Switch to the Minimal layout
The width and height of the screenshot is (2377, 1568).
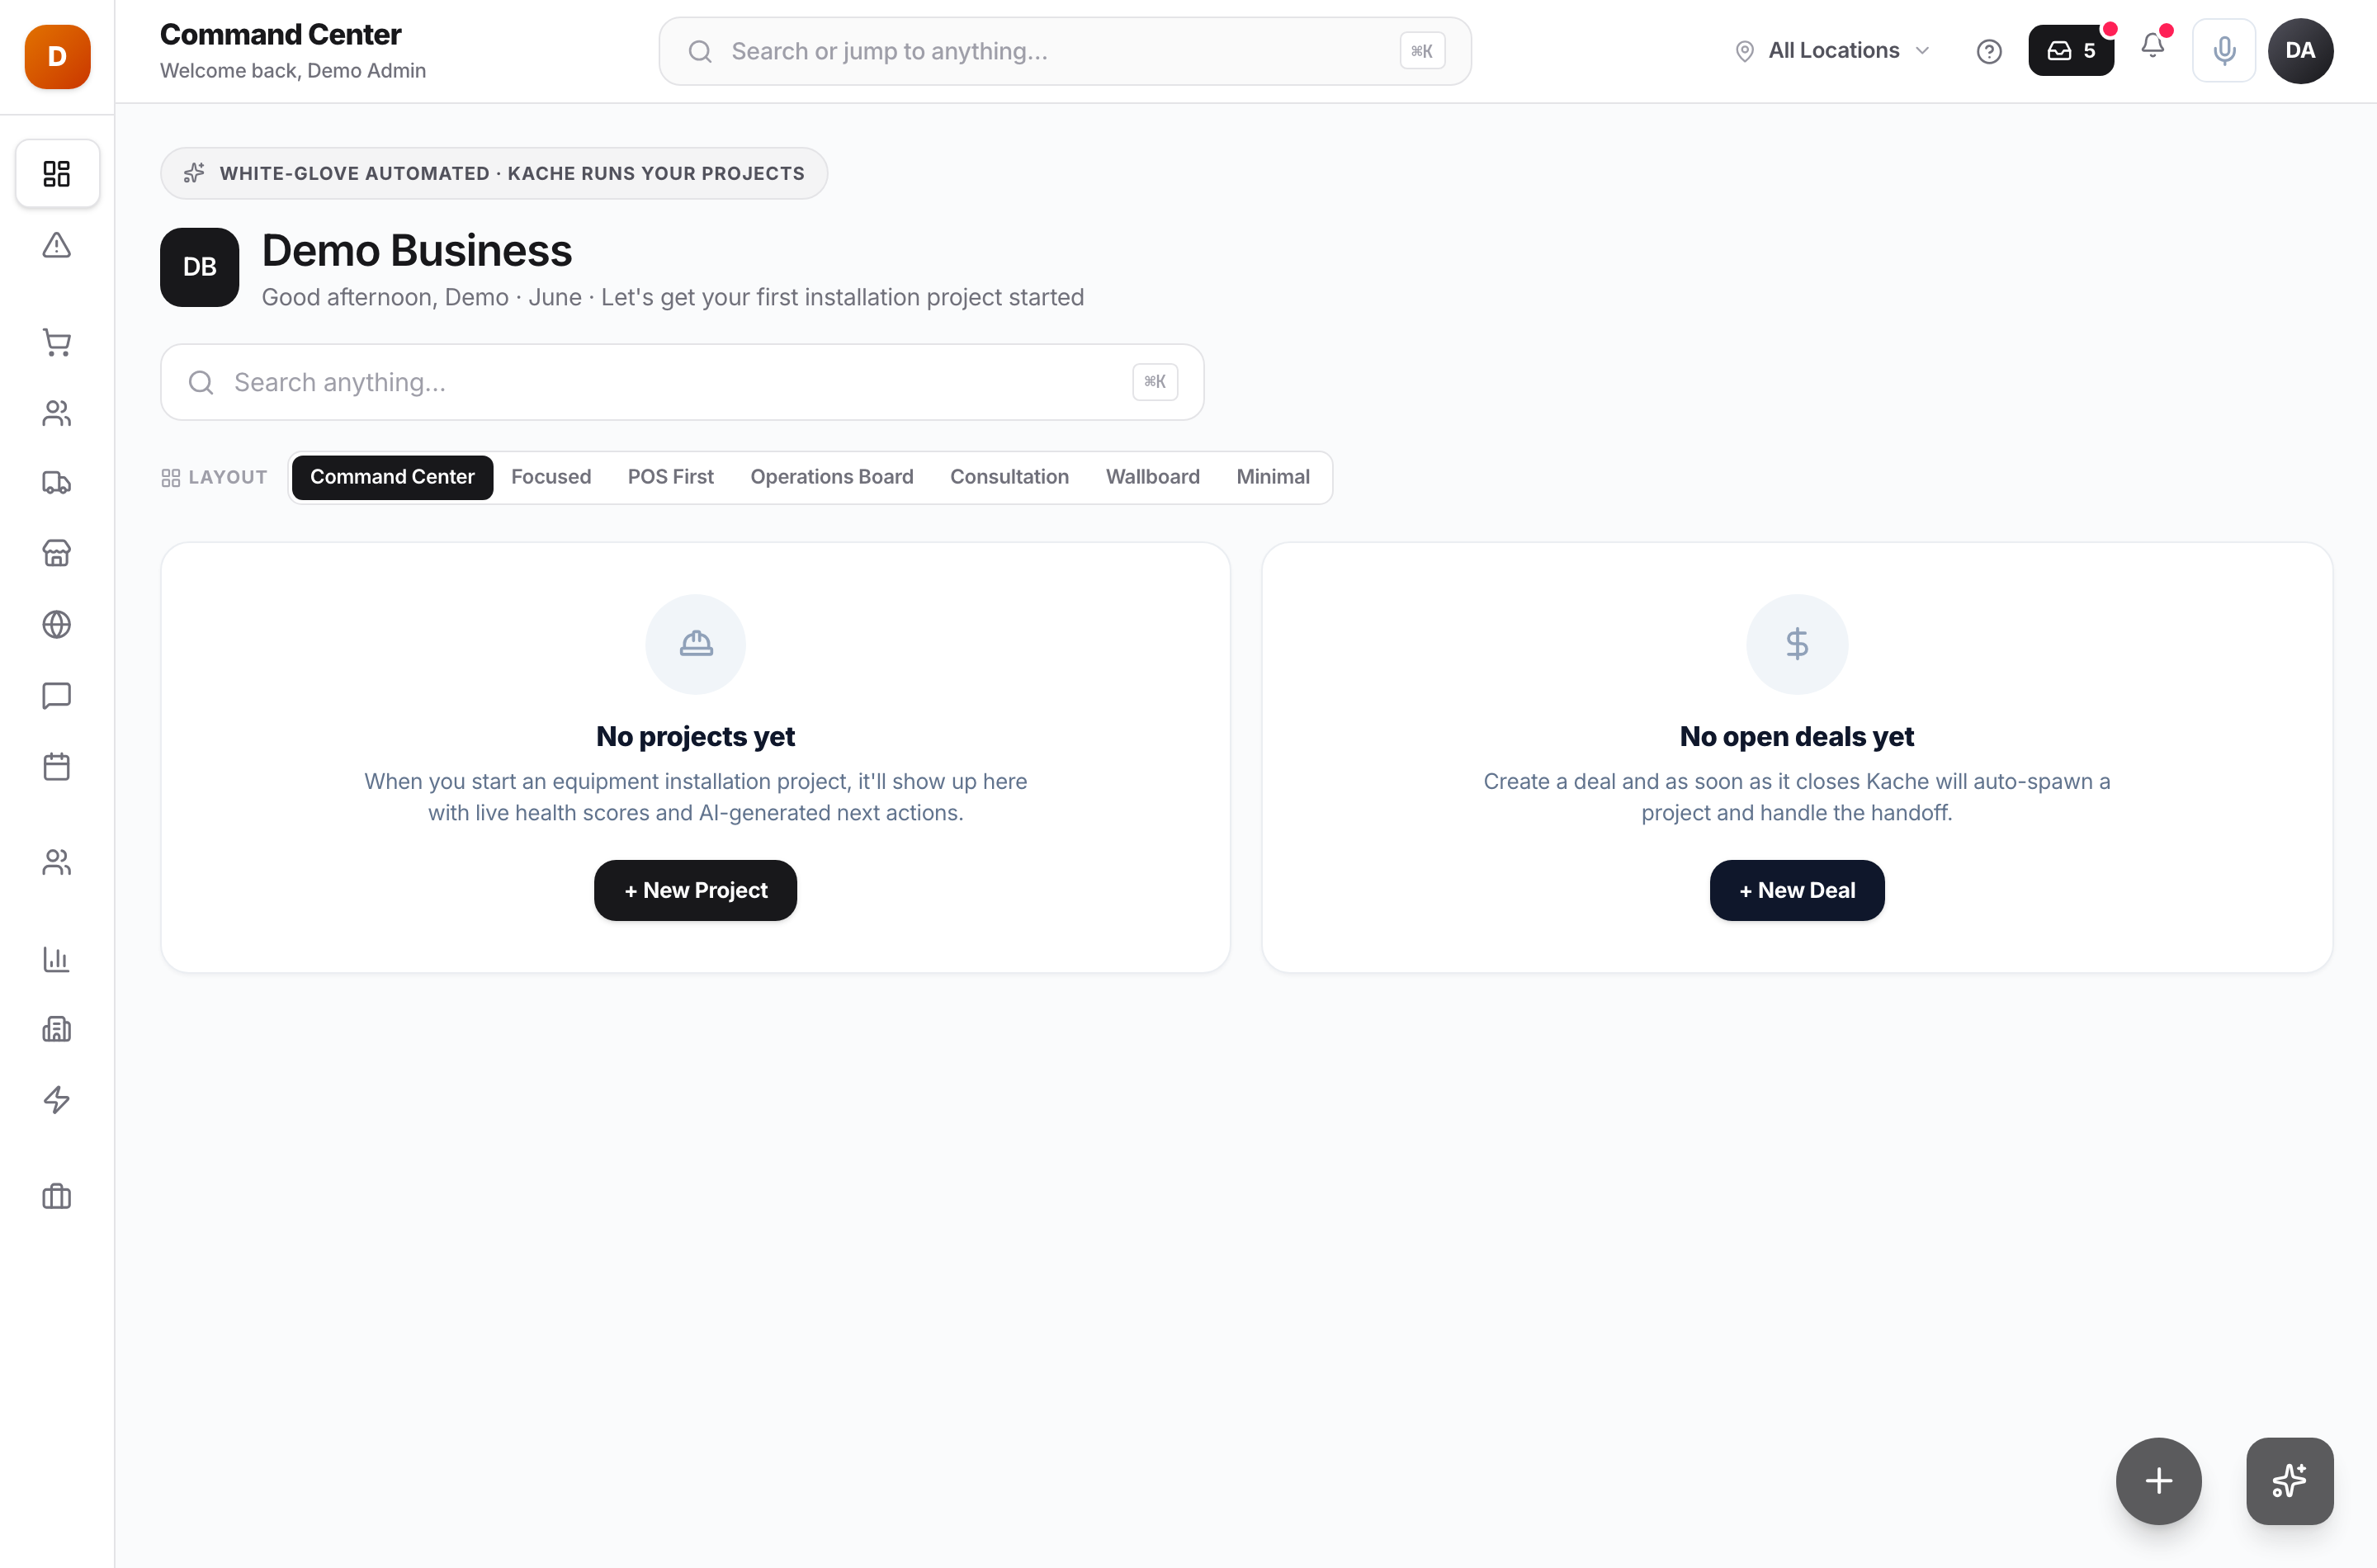pos(1273,477)
